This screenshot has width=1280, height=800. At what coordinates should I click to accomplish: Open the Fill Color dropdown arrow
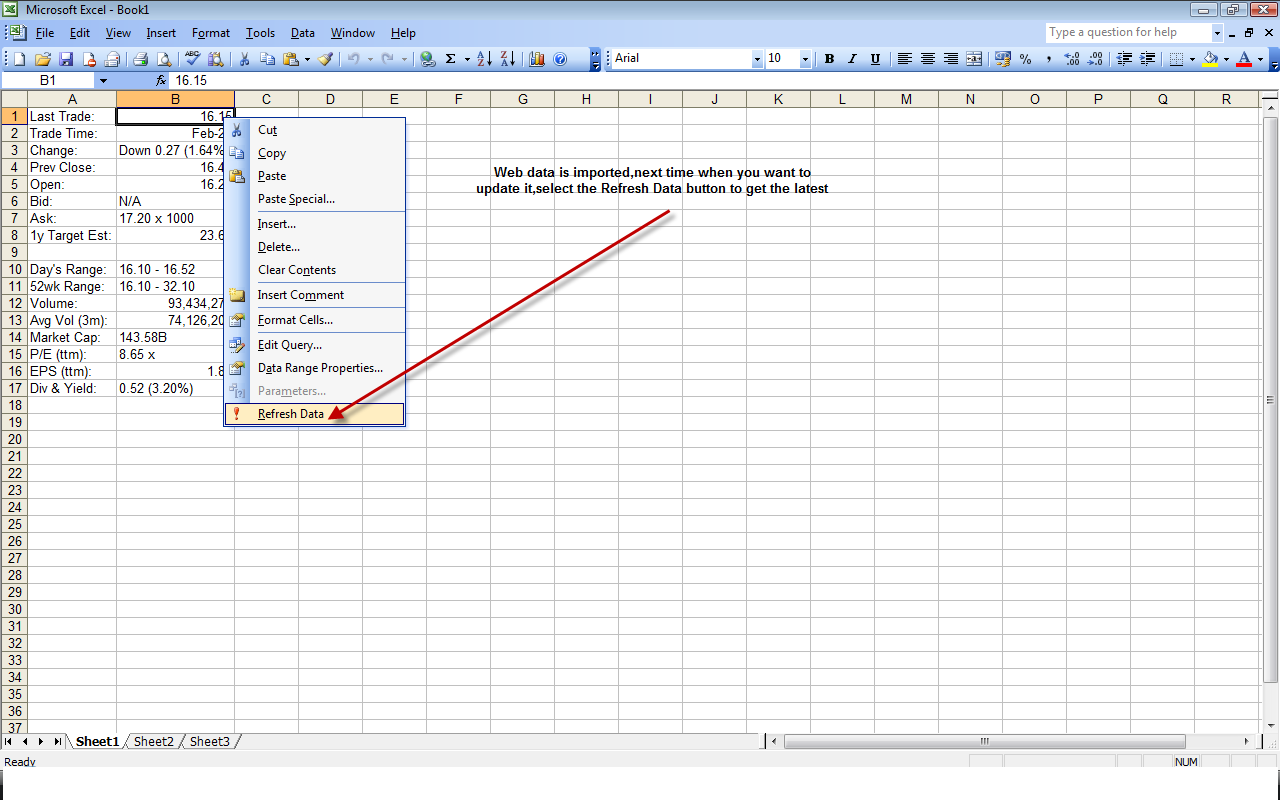[x=1226, y=59]
